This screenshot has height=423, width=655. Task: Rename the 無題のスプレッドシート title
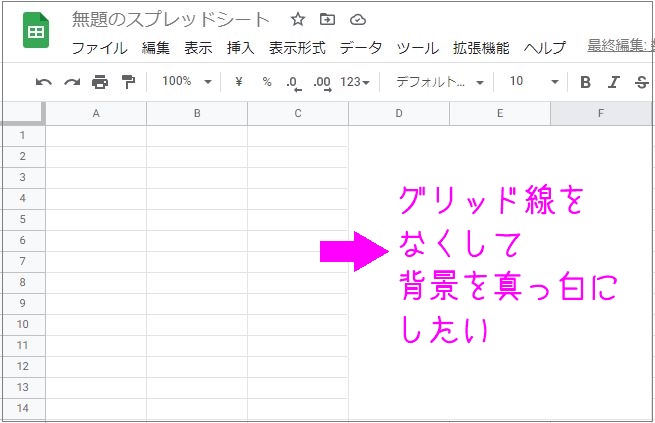click(x=171, y=20)
